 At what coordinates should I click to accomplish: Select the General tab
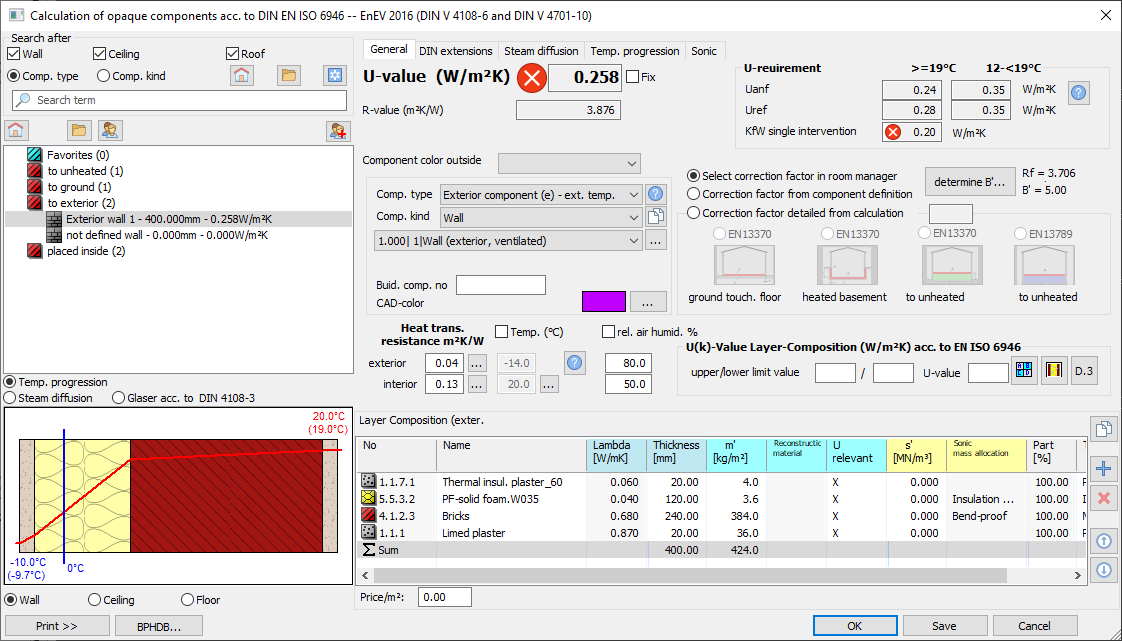pyautogui.click(x=389, y=49)
